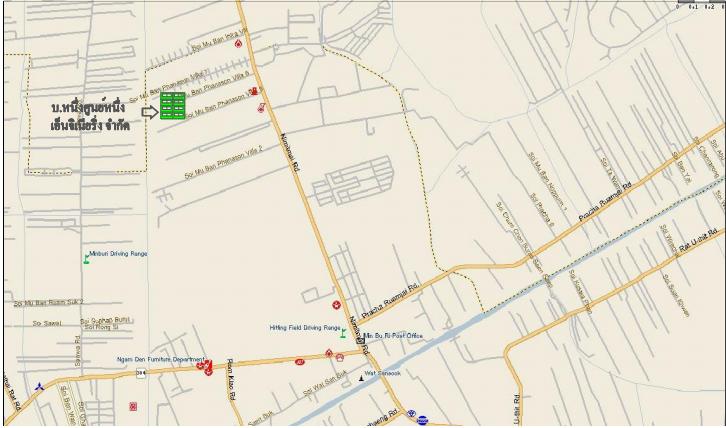Screen dimensions: 726x428
Task: Click the red fuel-drop marker near Soi Mu Ban Inthra
Action: [238, 44]
